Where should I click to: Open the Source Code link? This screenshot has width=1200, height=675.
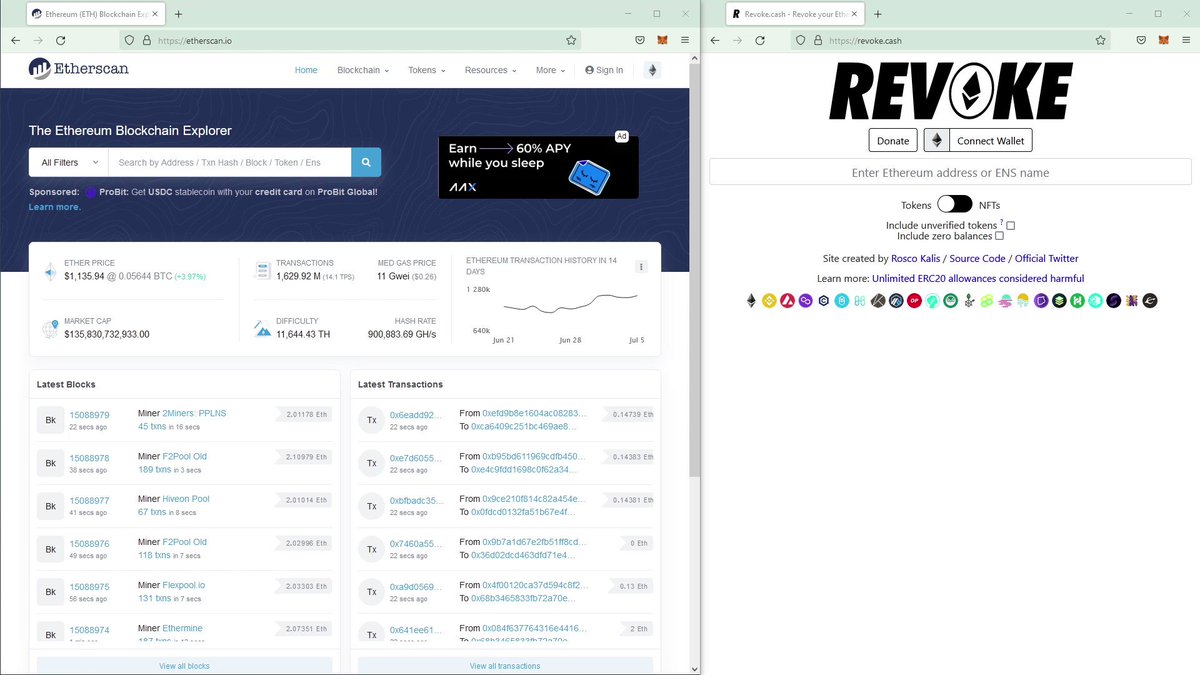tap(977, 259)
